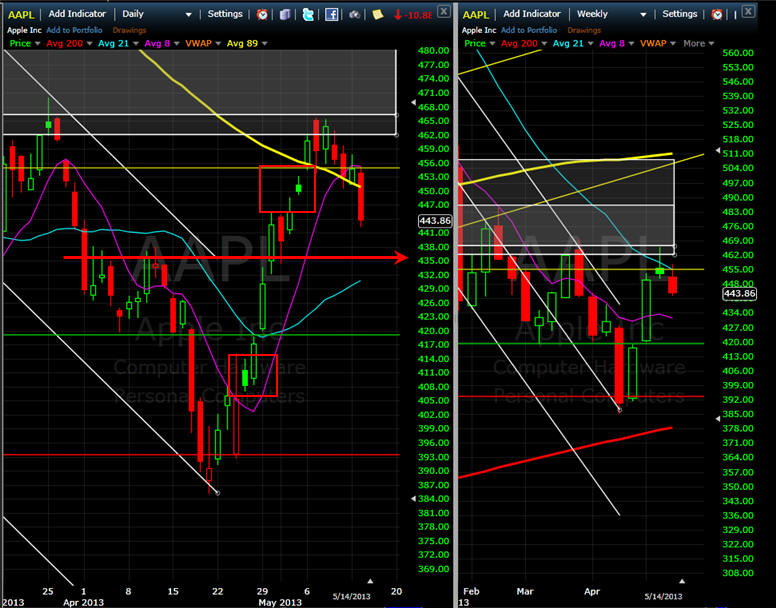Image resolution: width=776 pixels, height=608 pixels.
Task: Open the More indicators dropdown in Weekly chart
Action: (x=698, y=44)
